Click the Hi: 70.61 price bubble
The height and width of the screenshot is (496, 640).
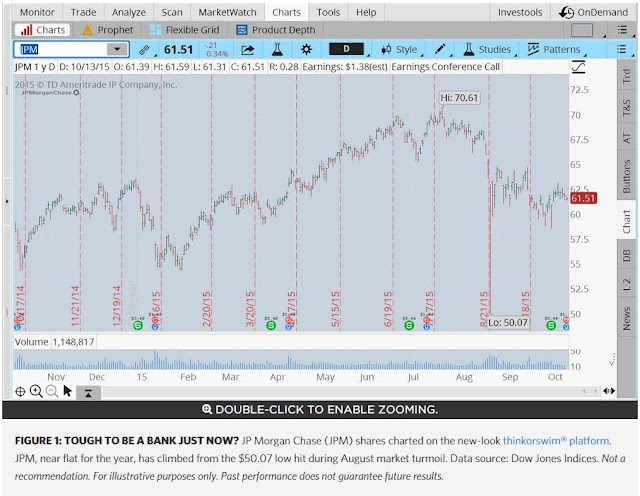(459, 98)
